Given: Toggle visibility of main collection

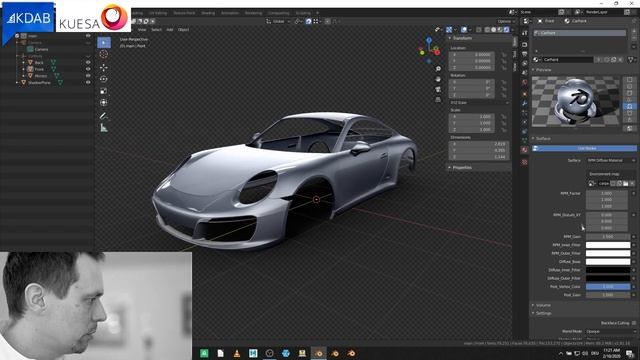Looking at the screenshot, I should (88, 36).
